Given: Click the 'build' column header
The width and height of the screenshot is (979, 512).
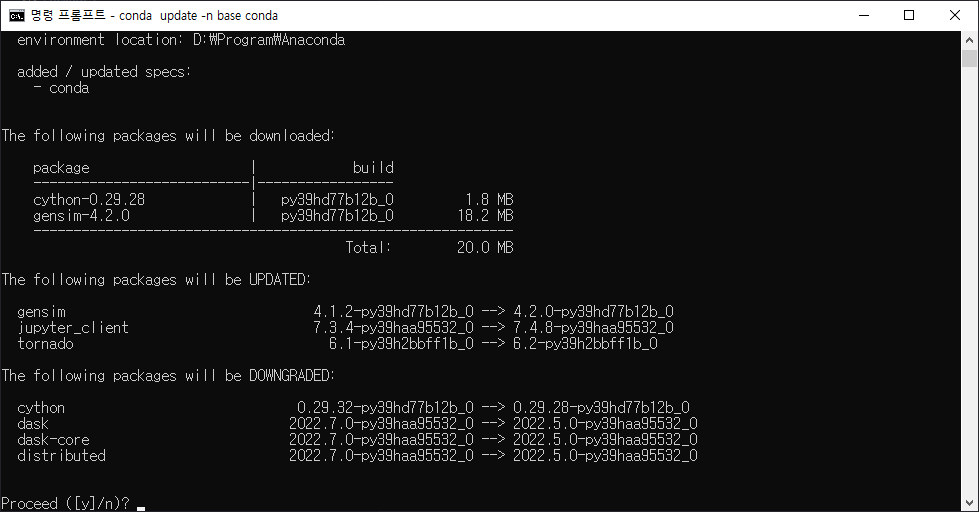Looking at the screenshot, I should (373, 168).
